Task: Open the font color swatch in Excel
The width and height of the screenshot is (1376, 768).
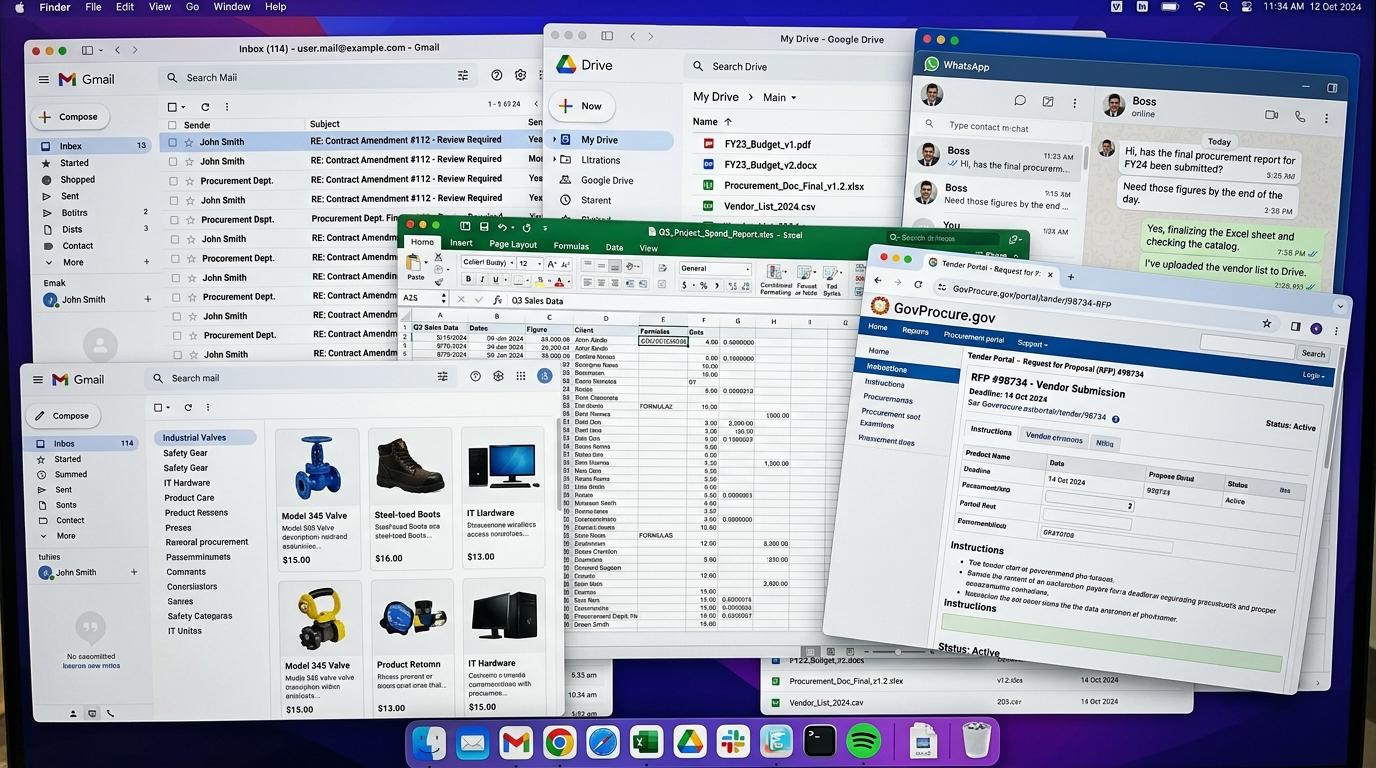Action: coord(560,281)
